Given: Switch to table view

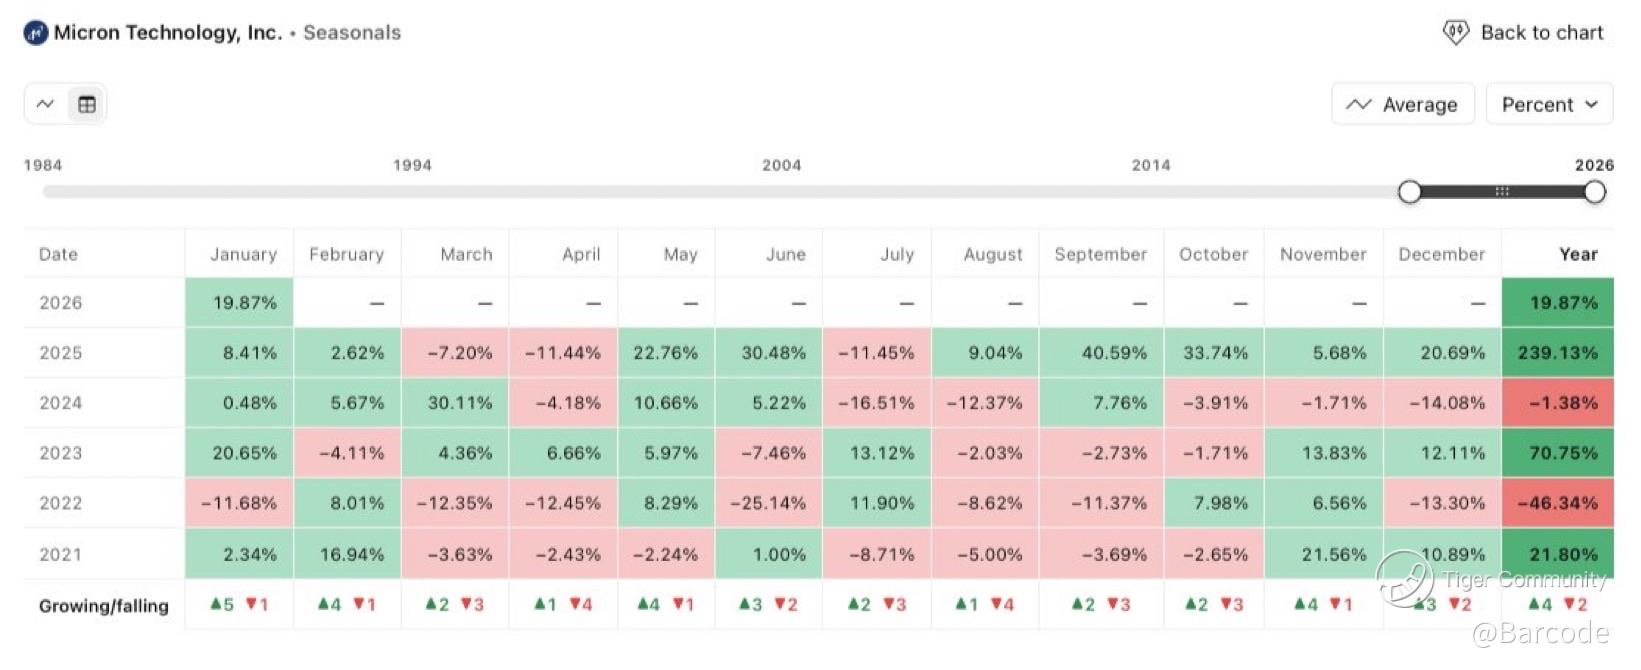Looking at the screenshot, I should point(87,104).
